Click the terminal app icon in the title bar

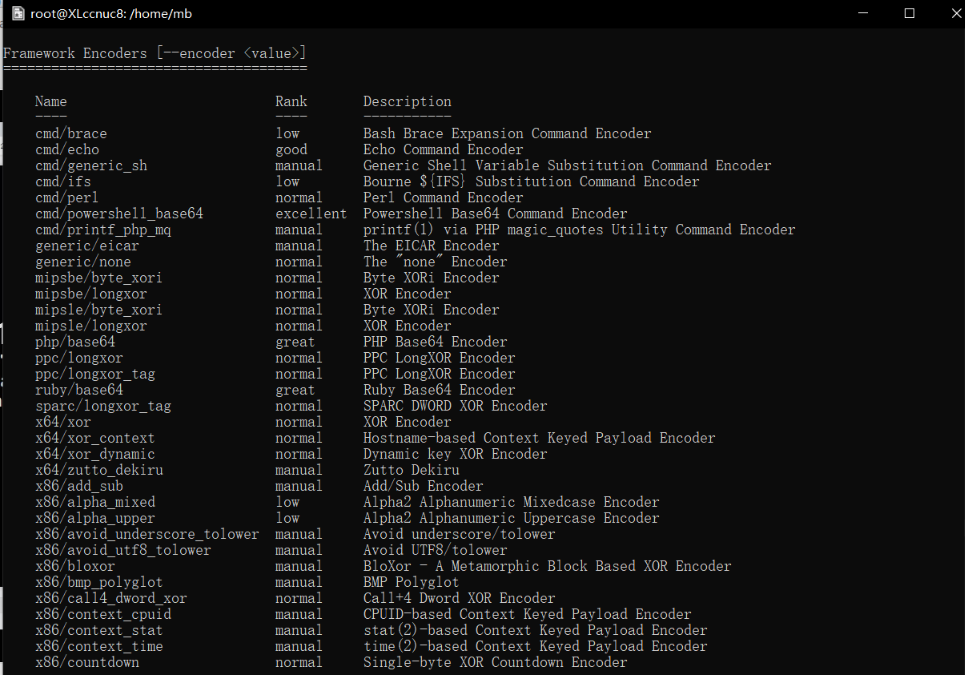18,13
